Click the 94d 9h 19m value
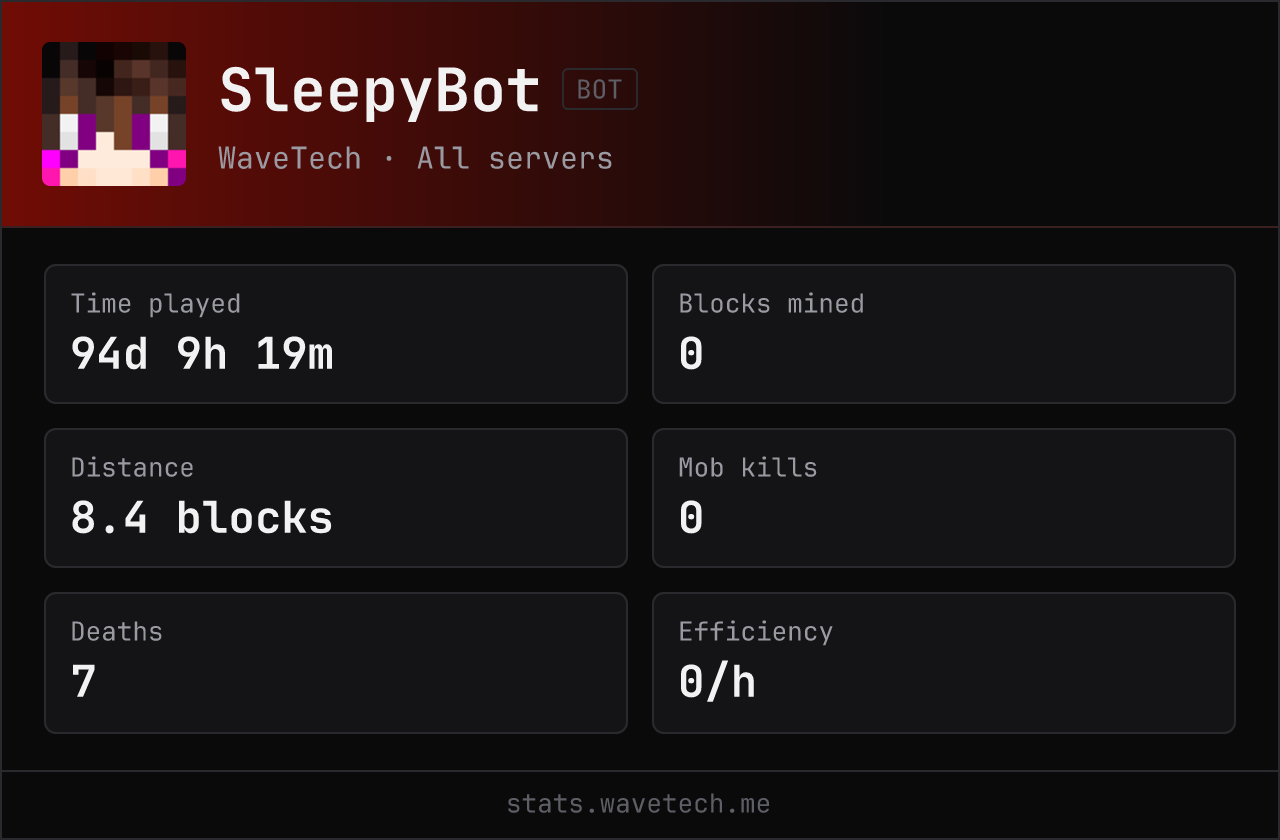The height and width of the screenshot is (840, 1280). (202, 354)
